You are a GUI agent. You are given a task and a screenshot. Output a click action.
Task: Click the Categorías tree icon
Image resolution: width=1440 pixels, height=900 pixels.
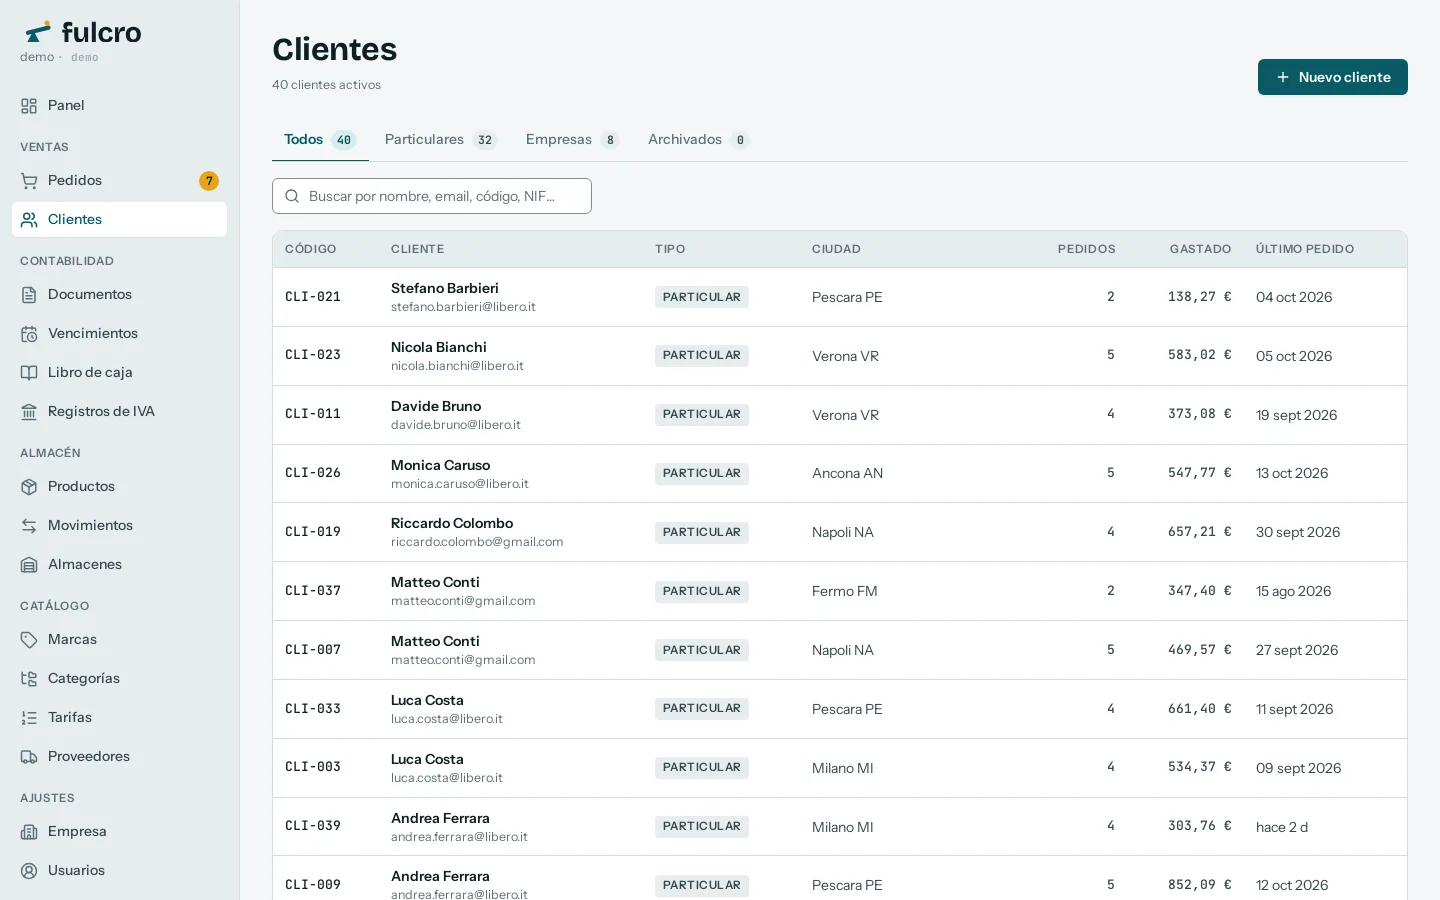[x=29, y=679]
